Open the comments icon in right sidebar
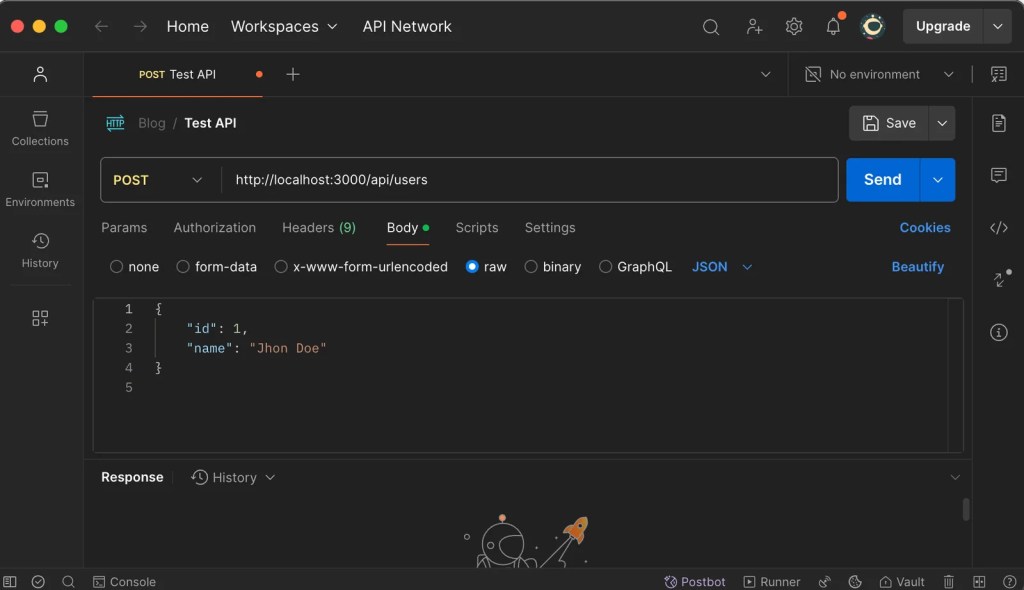Screen dimensions: 1024x590 pos(999,175)
